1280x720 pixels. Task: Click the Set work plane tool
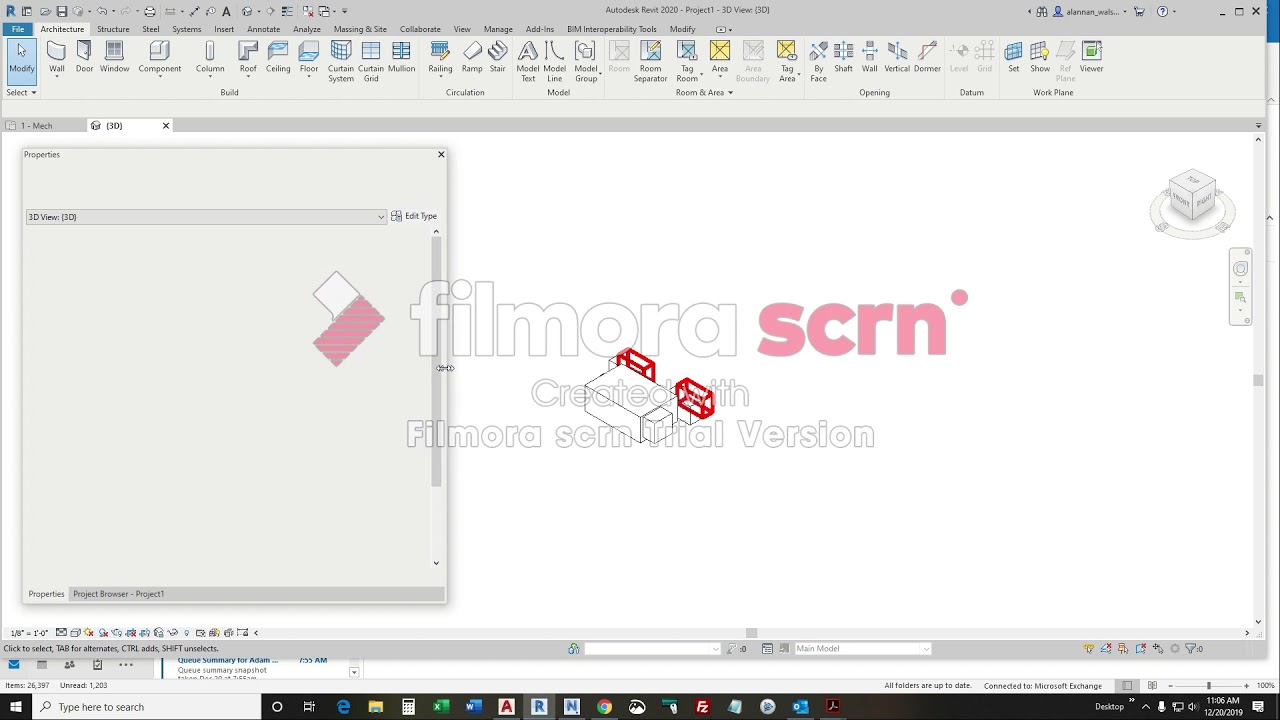coord(1014,58)
